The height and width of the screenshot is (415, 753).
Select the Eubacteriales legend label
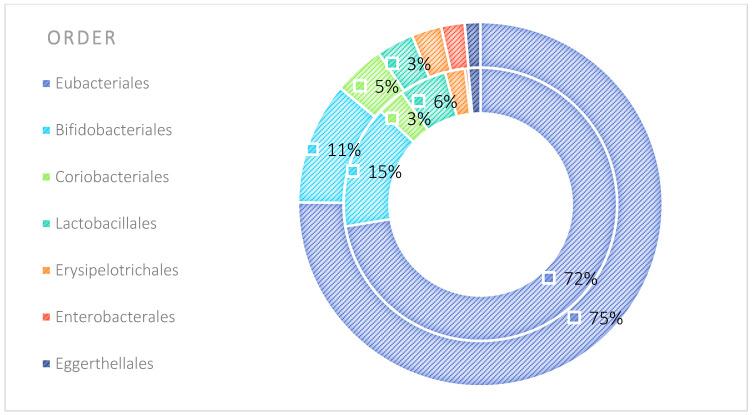pyautogui.click(x=104, y=83)
